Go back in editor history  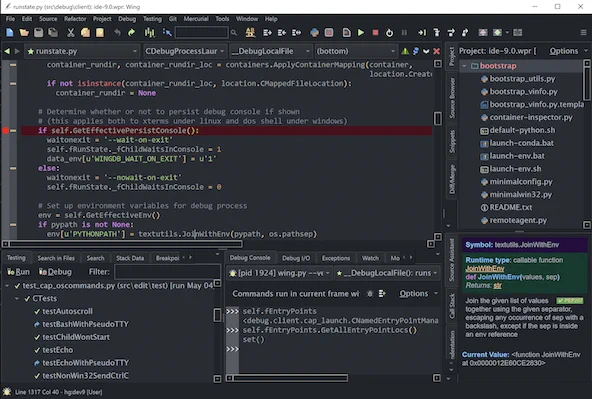(x=6, y=51)
